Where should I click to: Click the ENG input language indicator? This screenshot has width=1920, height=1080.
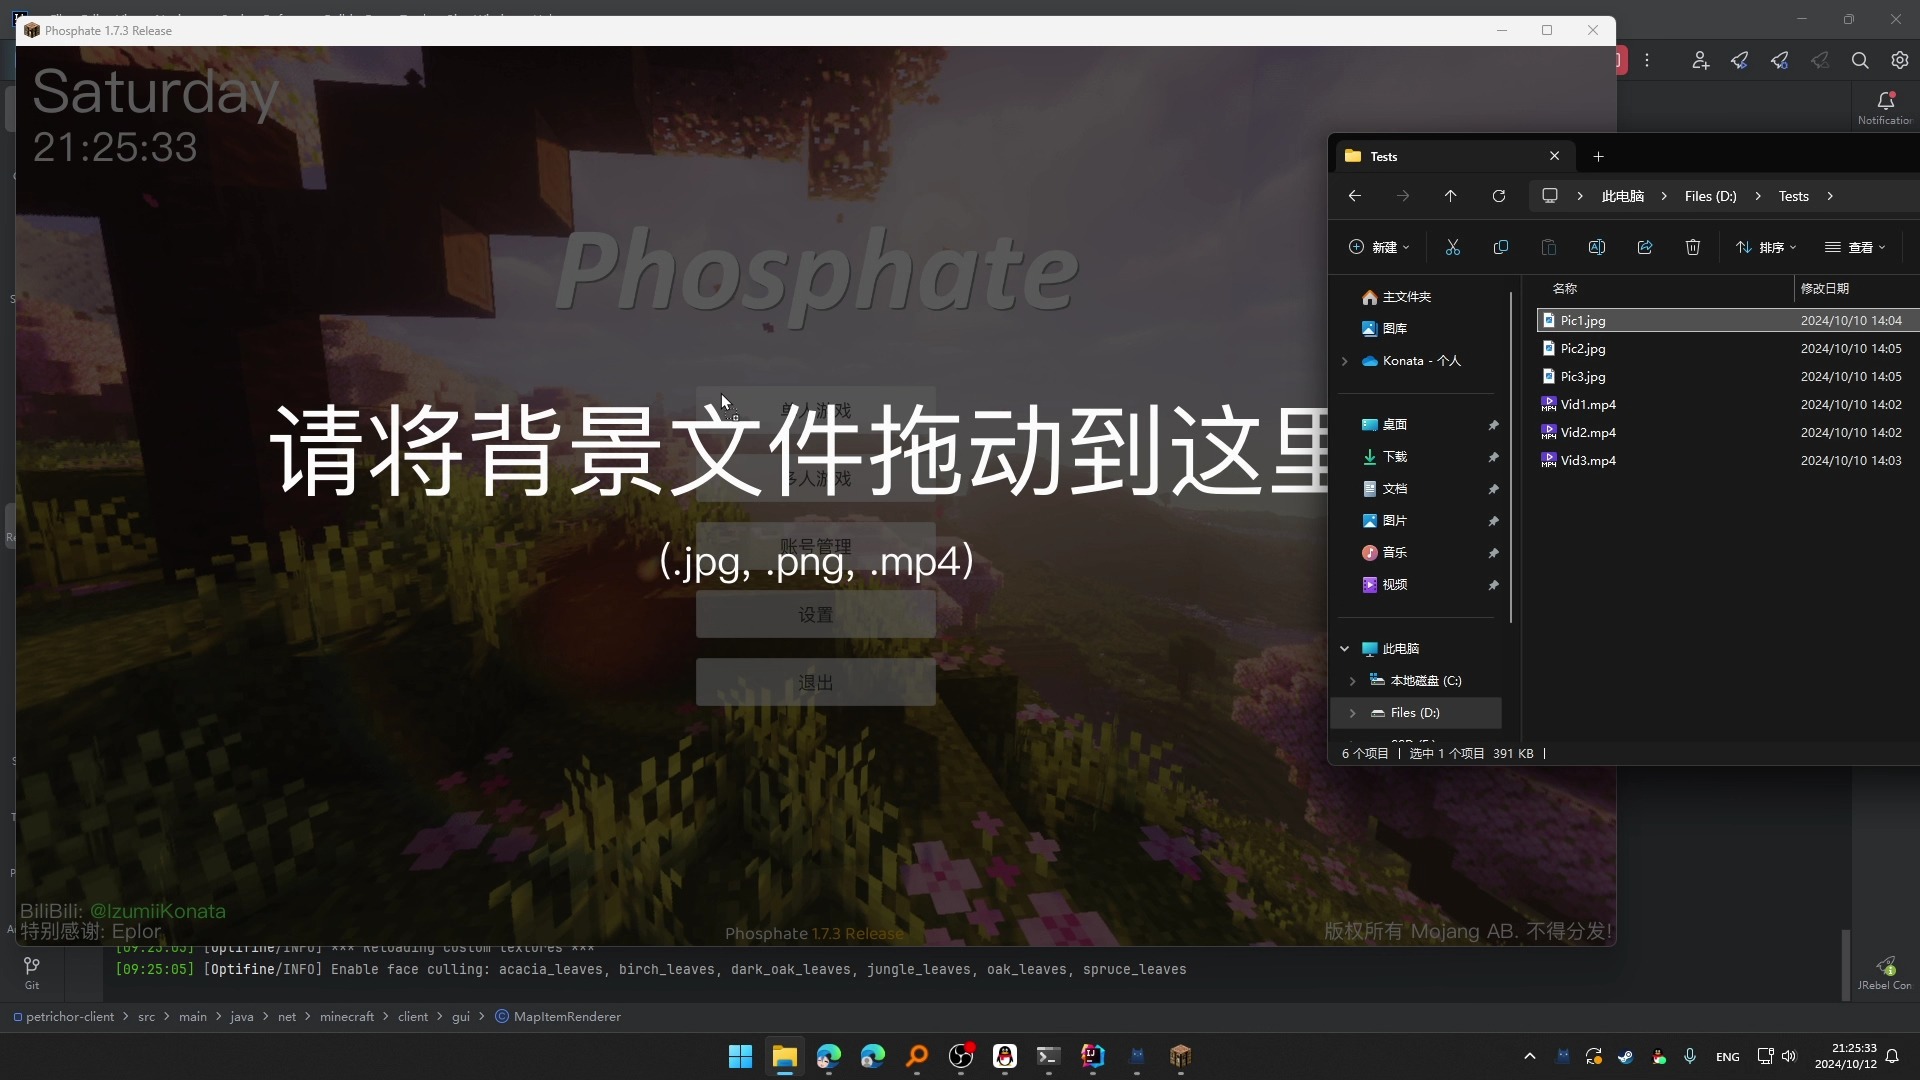pos(1727,1056)
